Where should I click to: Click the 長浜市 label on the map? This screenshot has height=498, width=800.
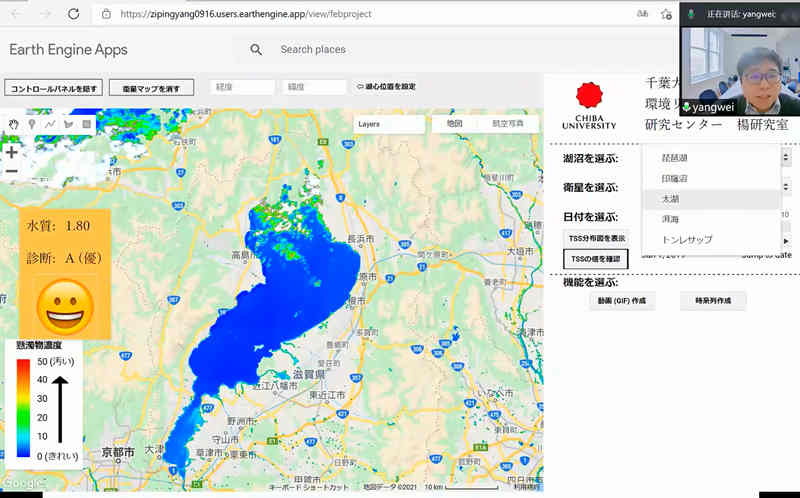pyautogui.click(x=360, y=238)
